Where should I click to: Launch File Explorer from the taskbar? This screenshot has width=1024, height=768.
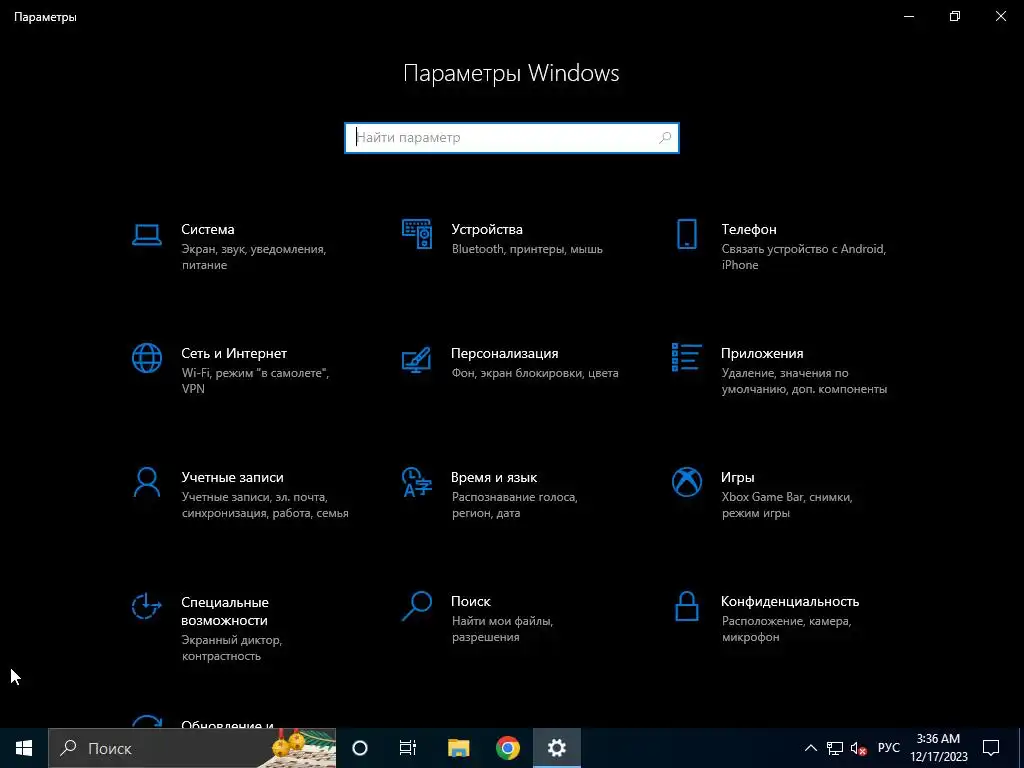(458, 748)
